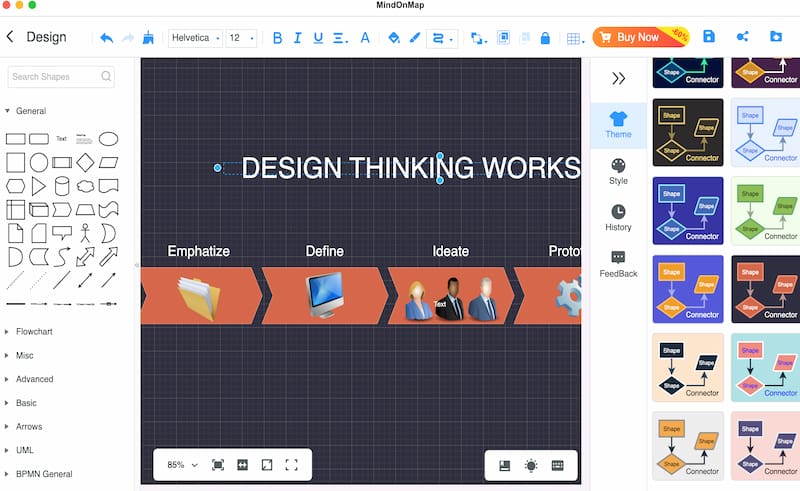Select the actor stick figure shape

85,233
